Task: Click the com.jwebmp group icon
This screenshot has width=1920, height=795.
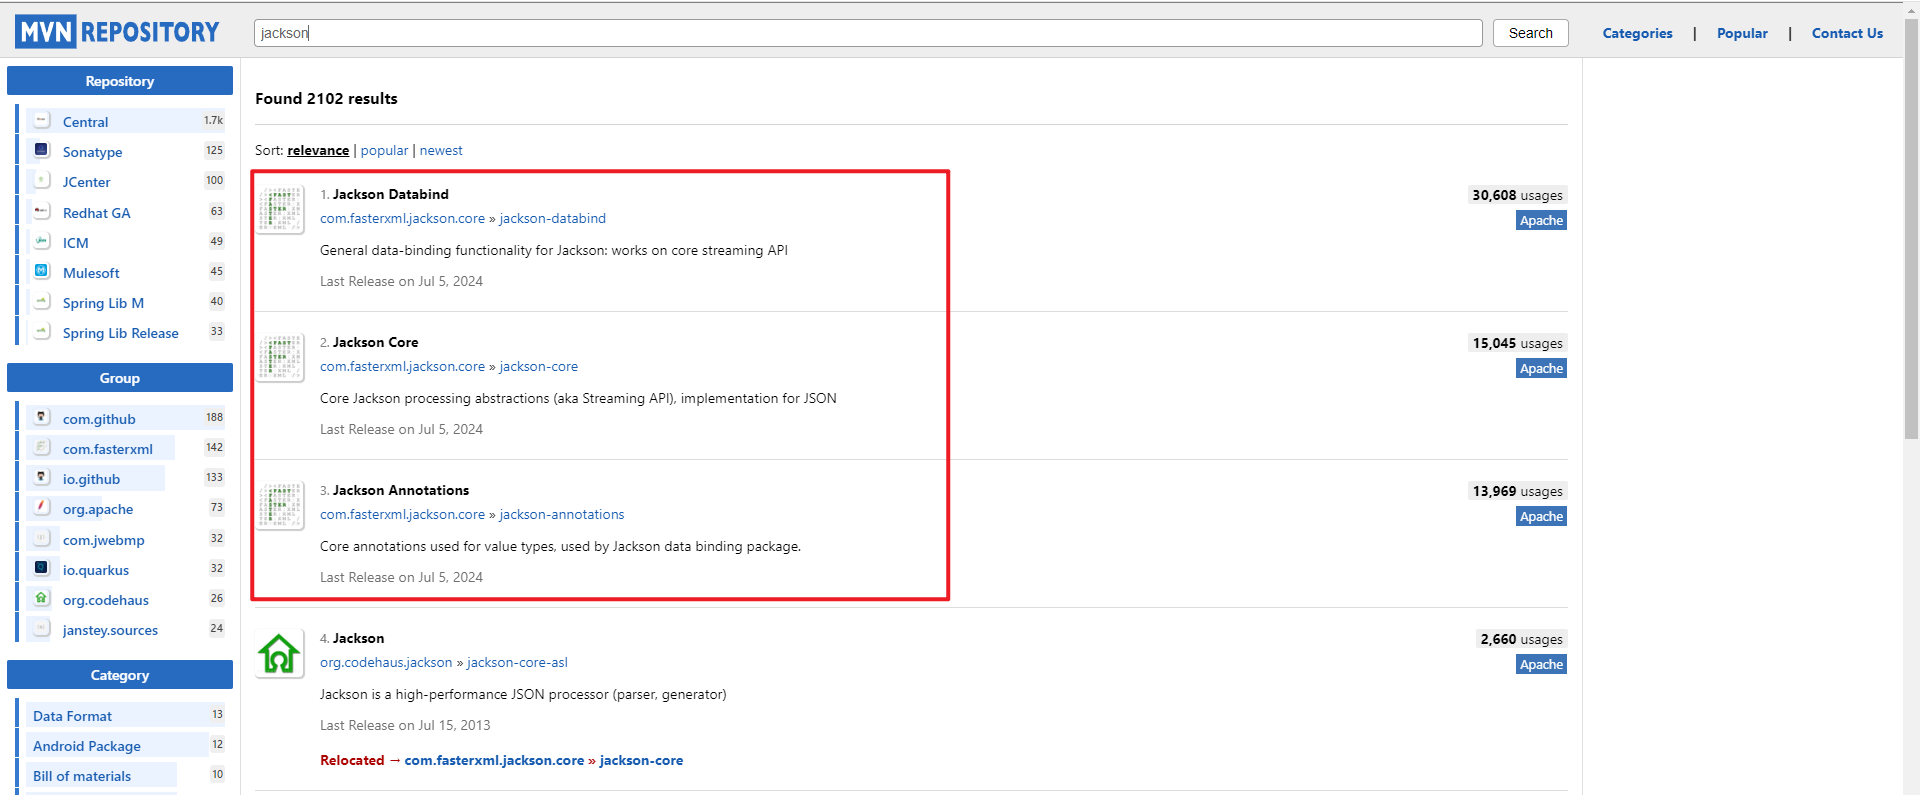Action: pos(42,538)
